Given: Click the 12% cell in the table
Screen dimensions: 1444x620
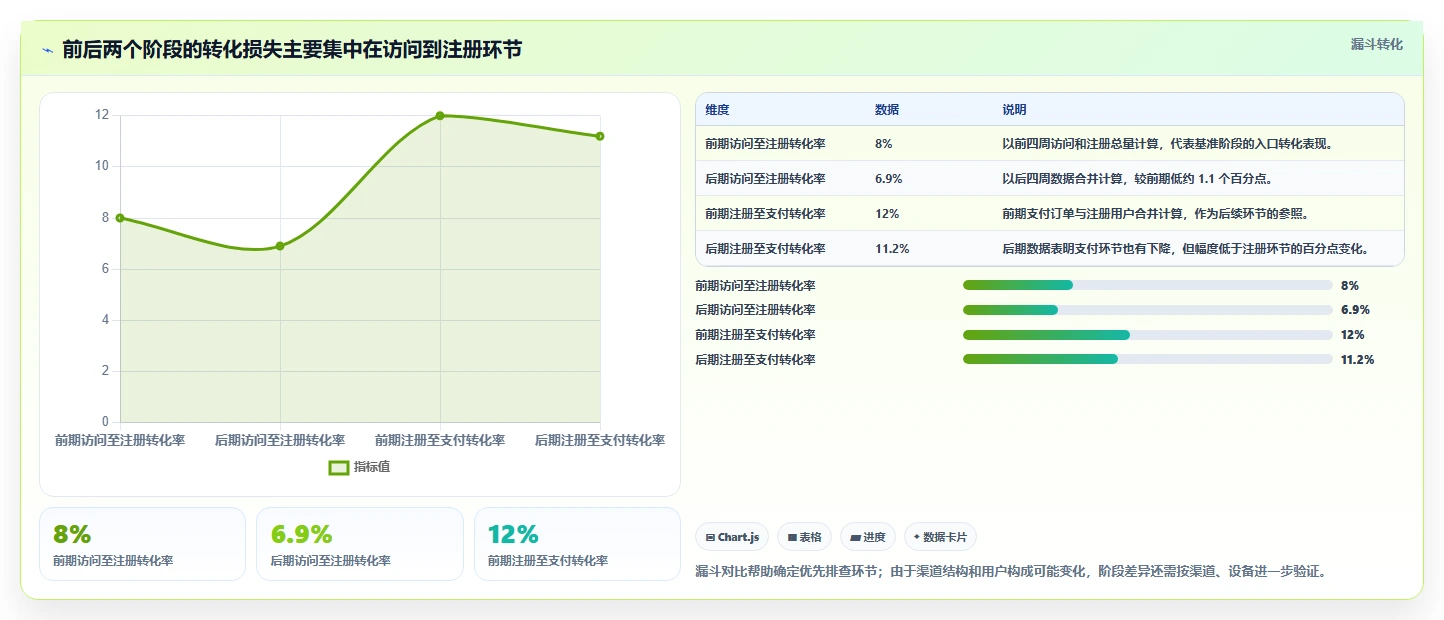Looking at the screenshot, I should point(887,214).
